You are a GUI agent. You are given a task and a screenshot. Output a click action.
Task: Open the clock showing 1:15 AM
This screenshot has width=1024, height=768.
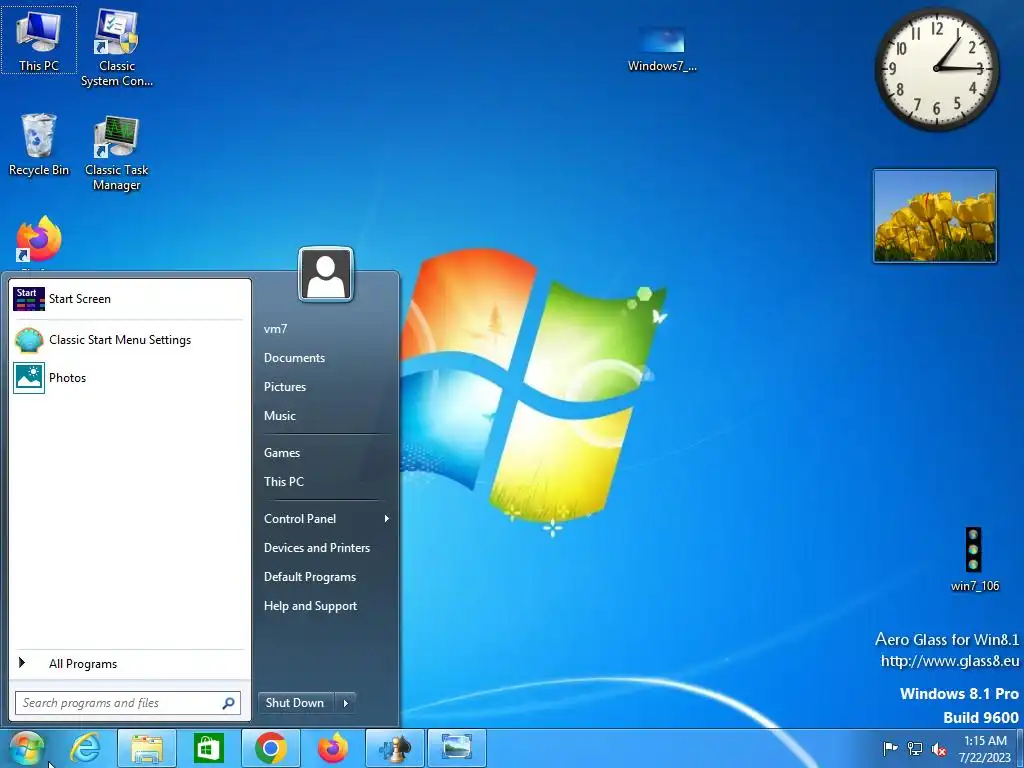985,749
